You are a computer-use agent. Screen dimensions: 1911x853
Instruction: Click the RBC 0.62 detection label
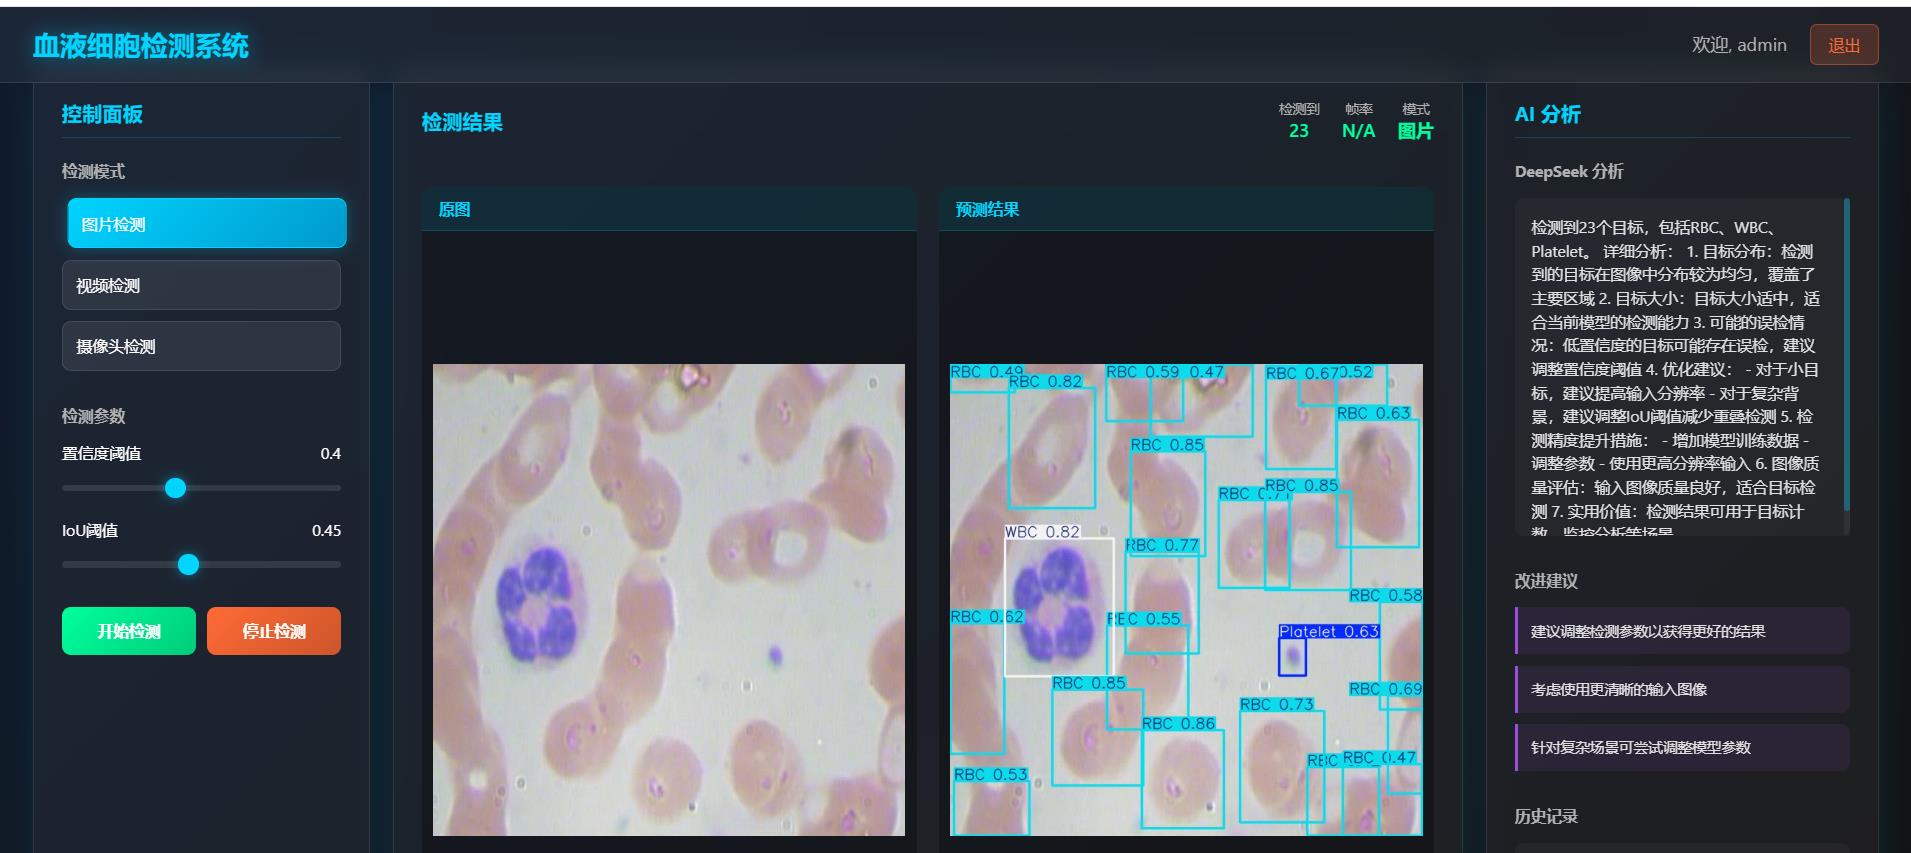(987, 617)
